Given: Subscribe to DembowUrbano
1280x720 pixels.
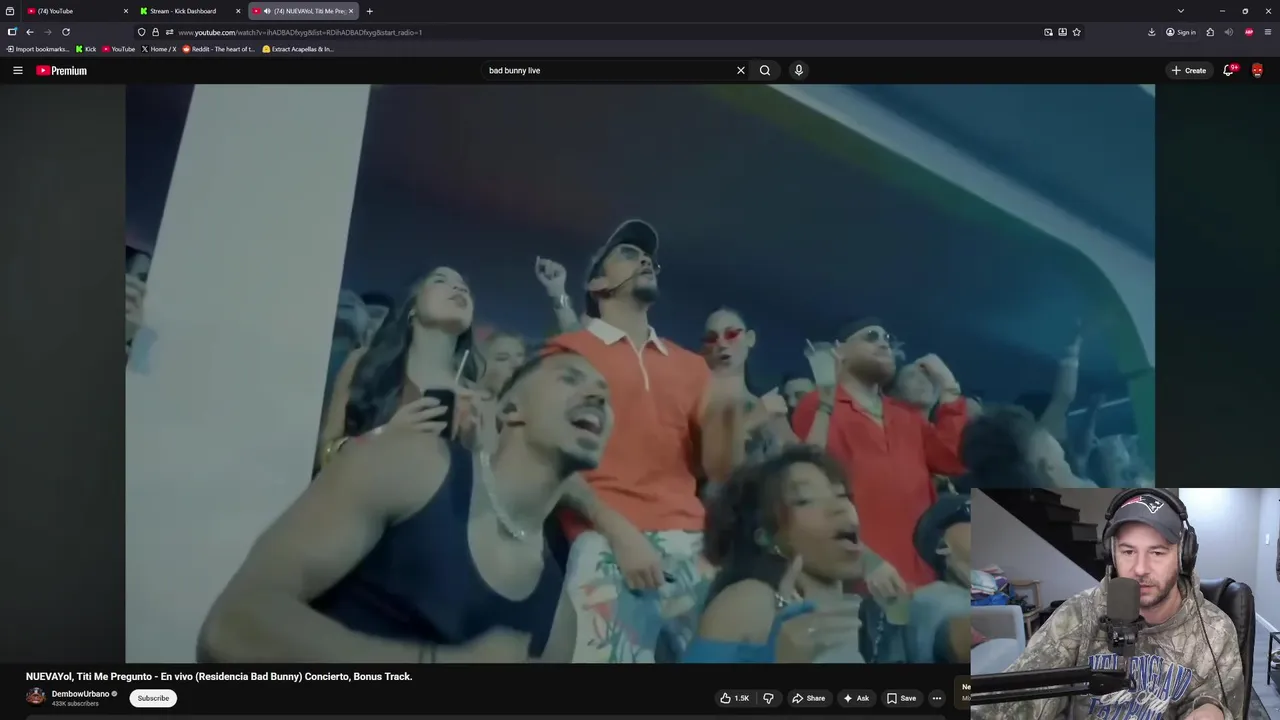Looking at the screenshot, I should [153, 698].
